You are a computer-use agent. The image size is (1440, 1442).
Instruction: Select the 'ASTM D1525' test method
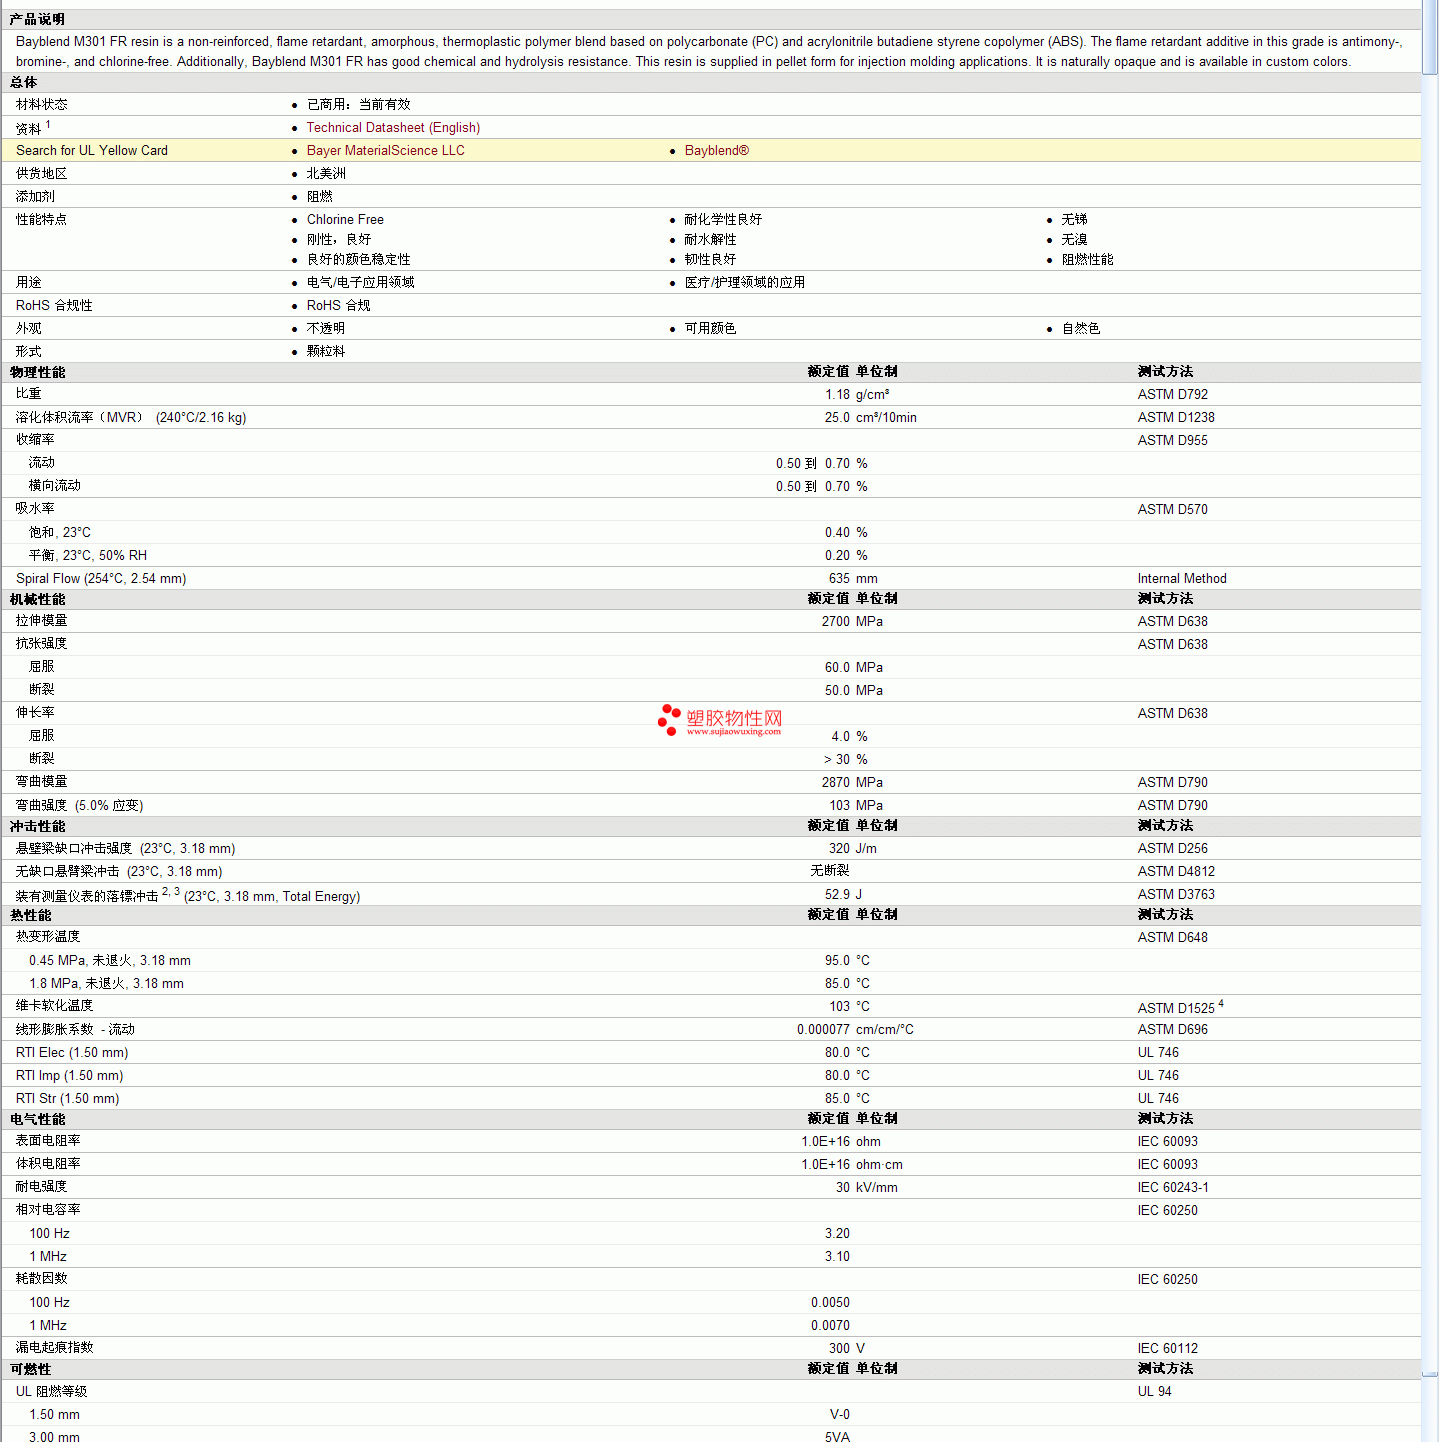pos(1176,1008)
